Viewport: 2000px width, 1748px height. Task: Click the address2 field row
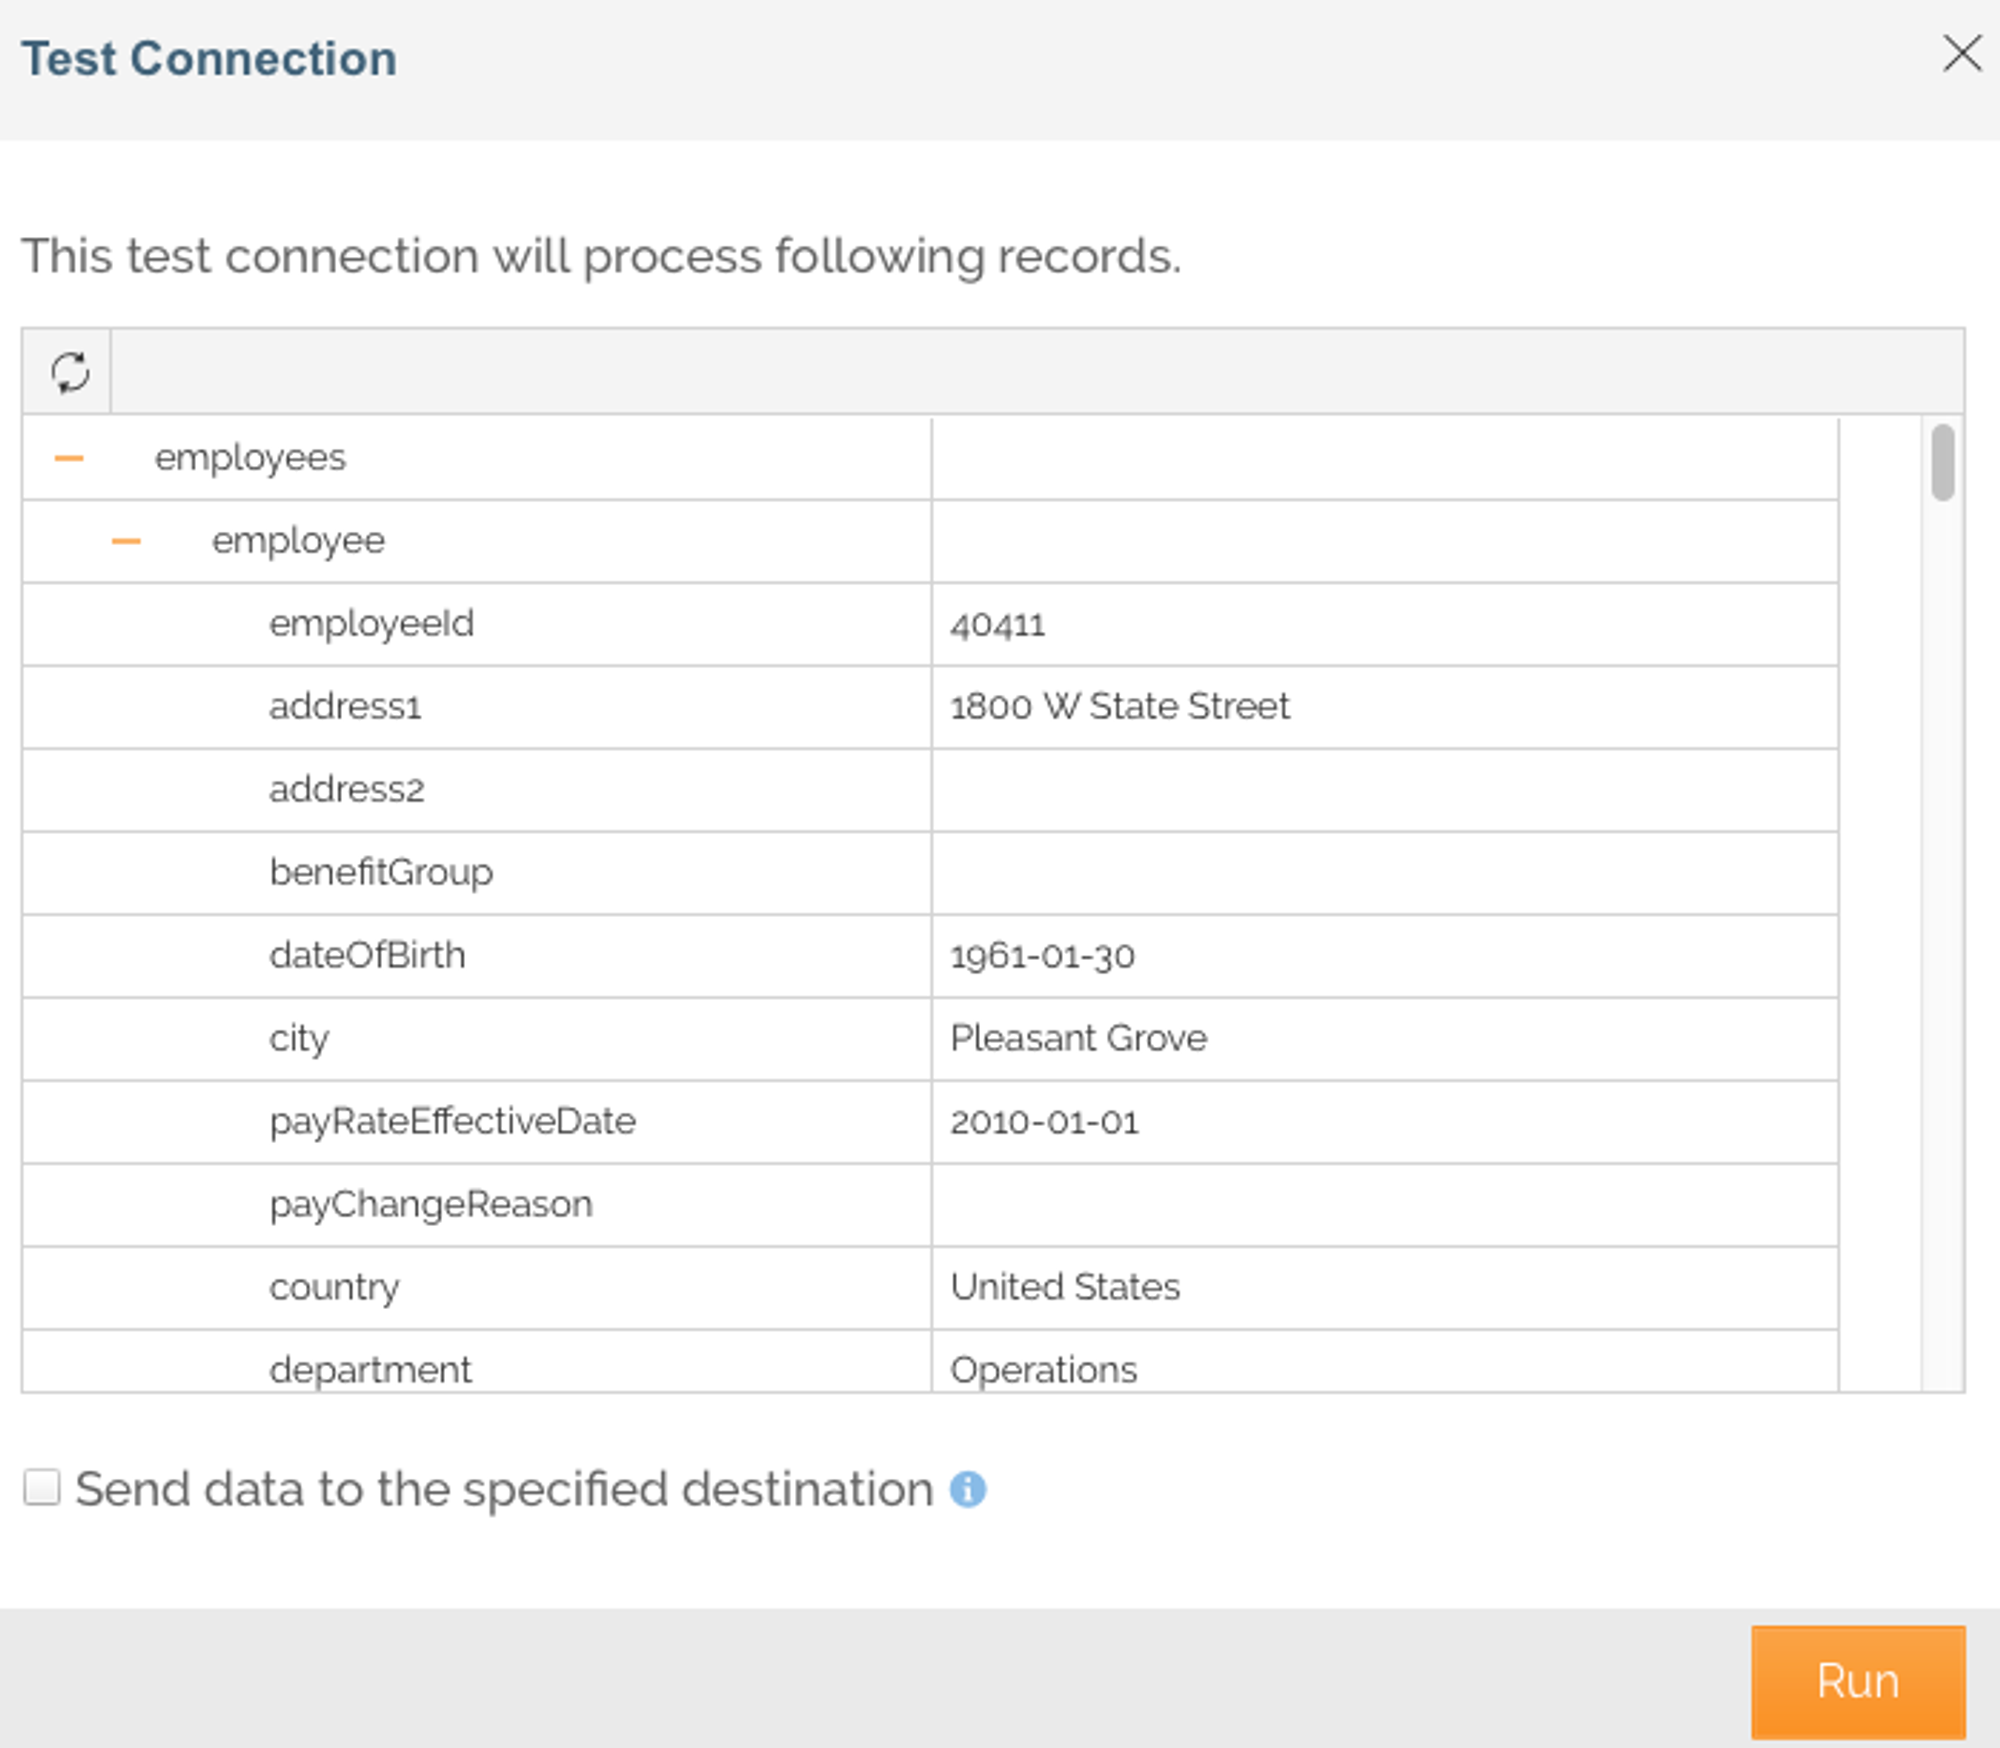347,790
